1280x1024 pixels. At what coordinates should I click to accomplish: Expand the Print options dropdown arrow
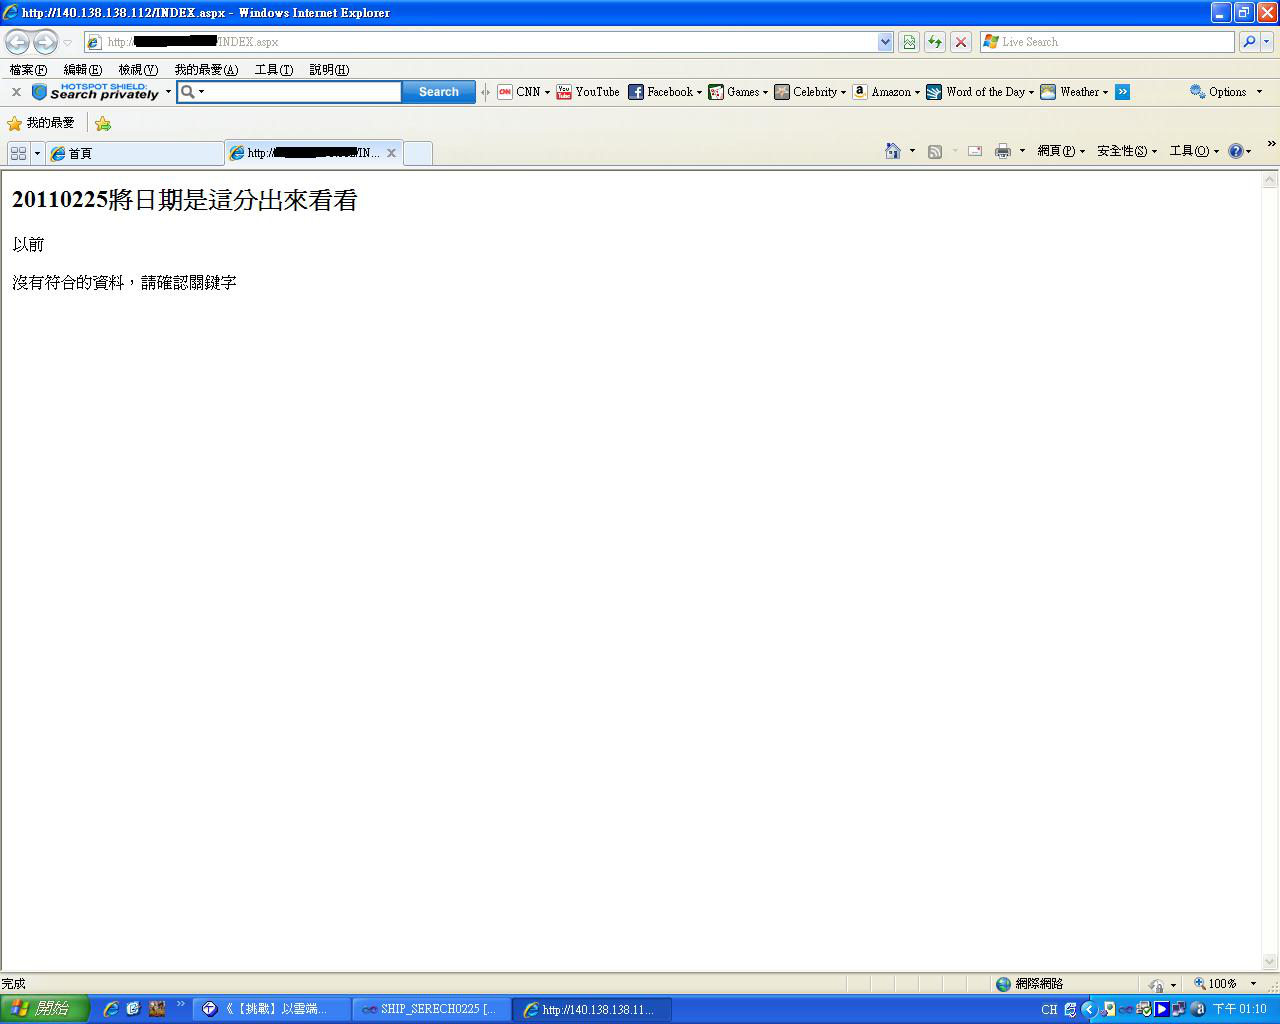[1022, 151]
